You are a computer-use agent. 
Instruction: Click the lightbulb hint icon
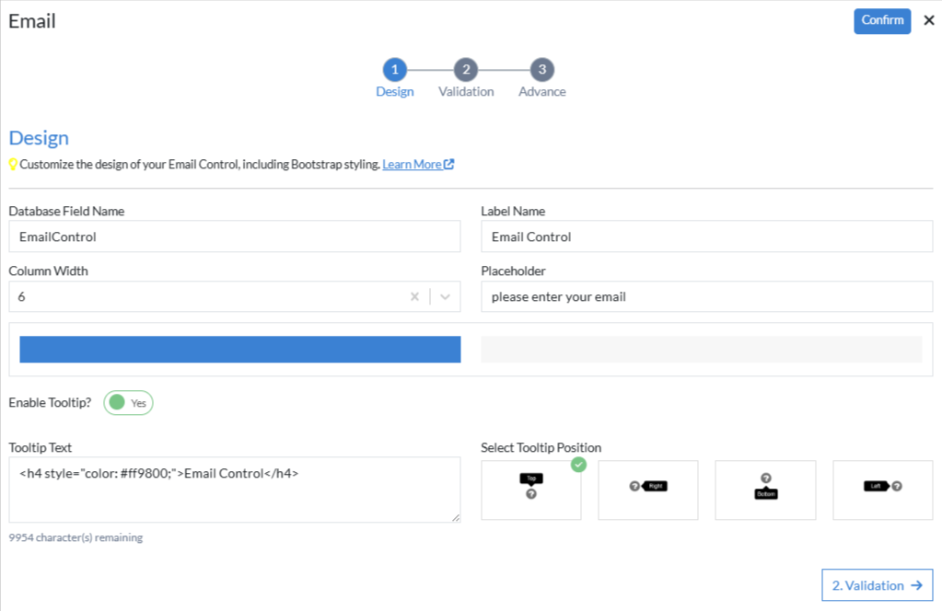tap(13, 164)
